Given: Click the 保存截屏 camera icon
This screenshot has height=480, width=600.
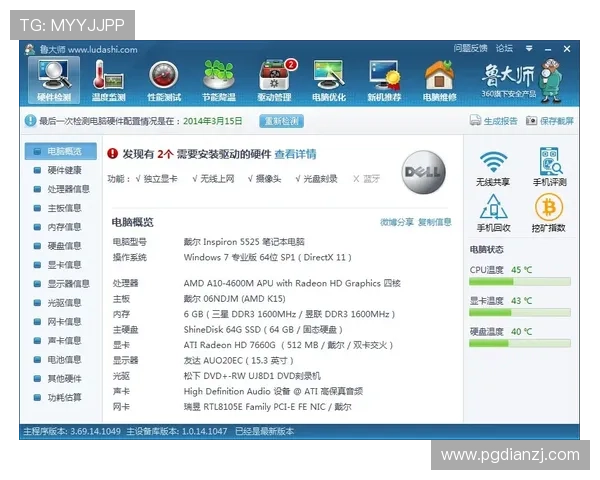Looking at the screenshot, I should 531,121.
